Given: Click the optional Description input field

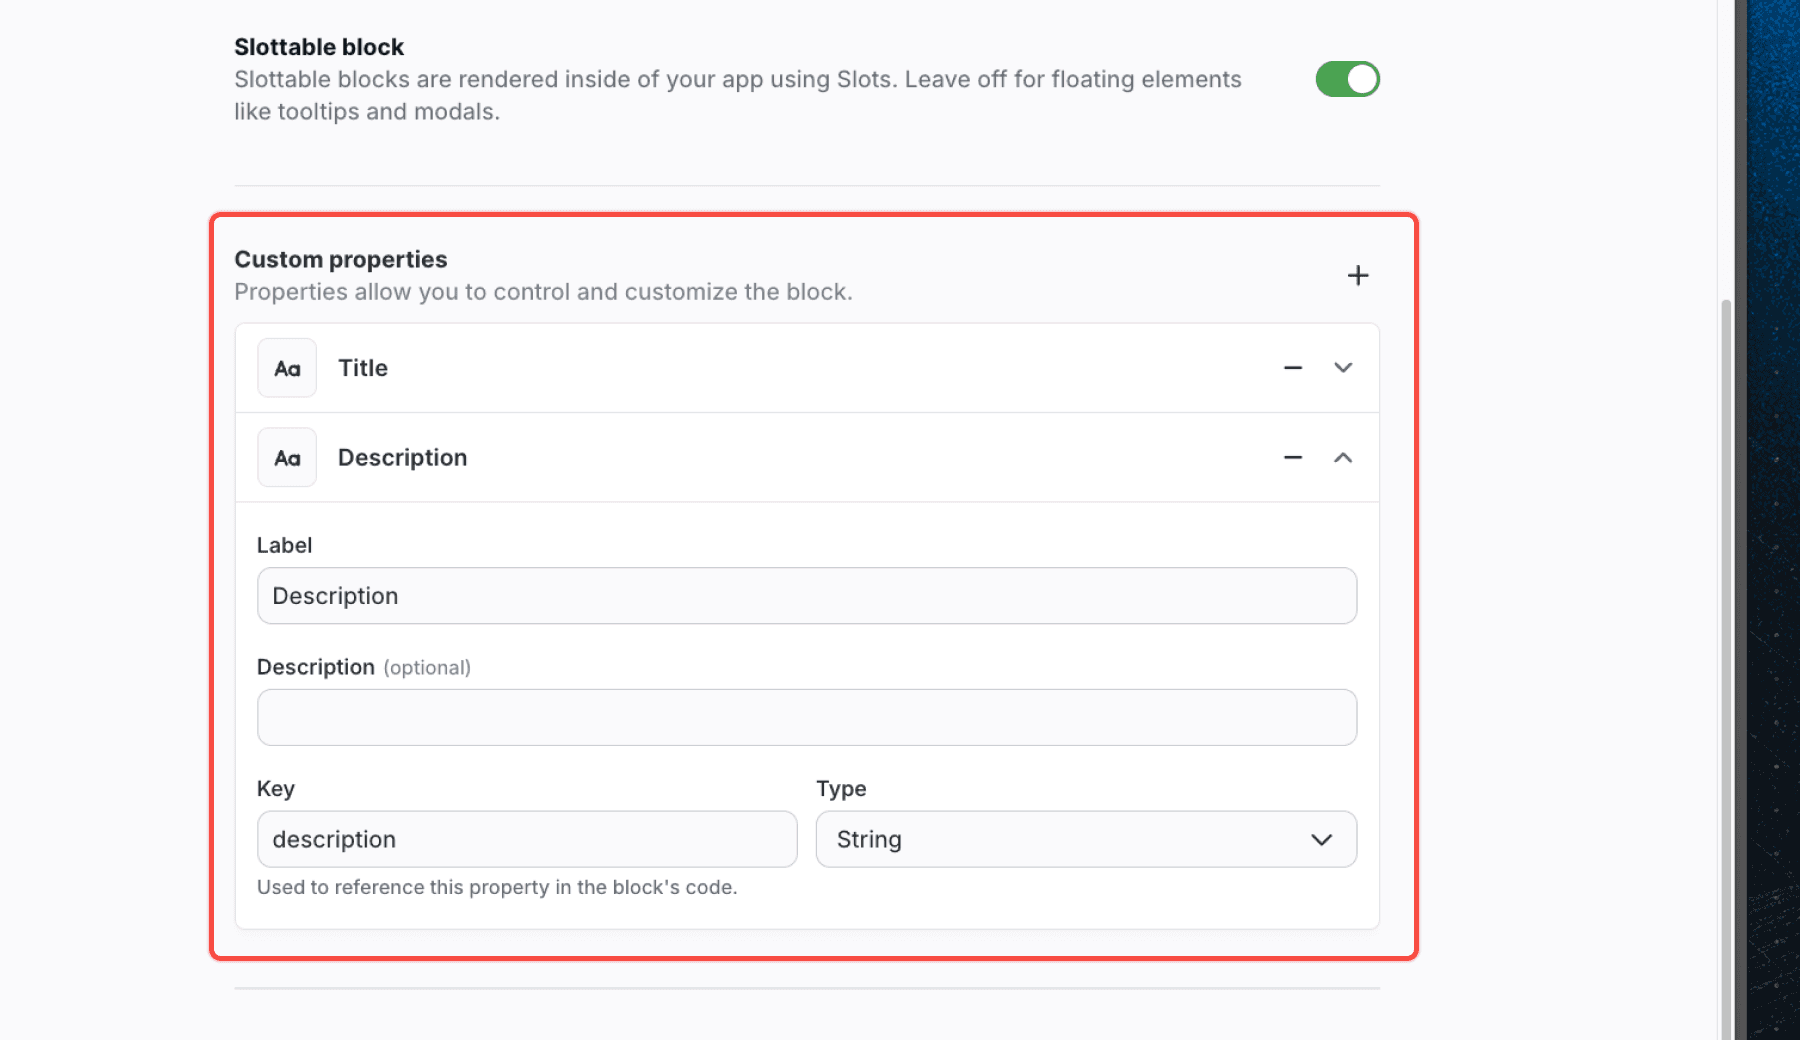Looking at the screenshot, I should click(806, 717).
